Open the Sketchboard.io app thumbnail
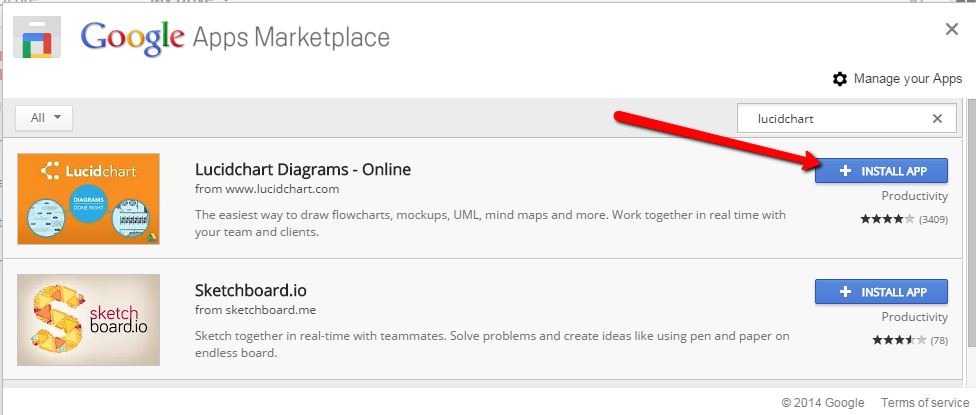 (x=88, y=320)
